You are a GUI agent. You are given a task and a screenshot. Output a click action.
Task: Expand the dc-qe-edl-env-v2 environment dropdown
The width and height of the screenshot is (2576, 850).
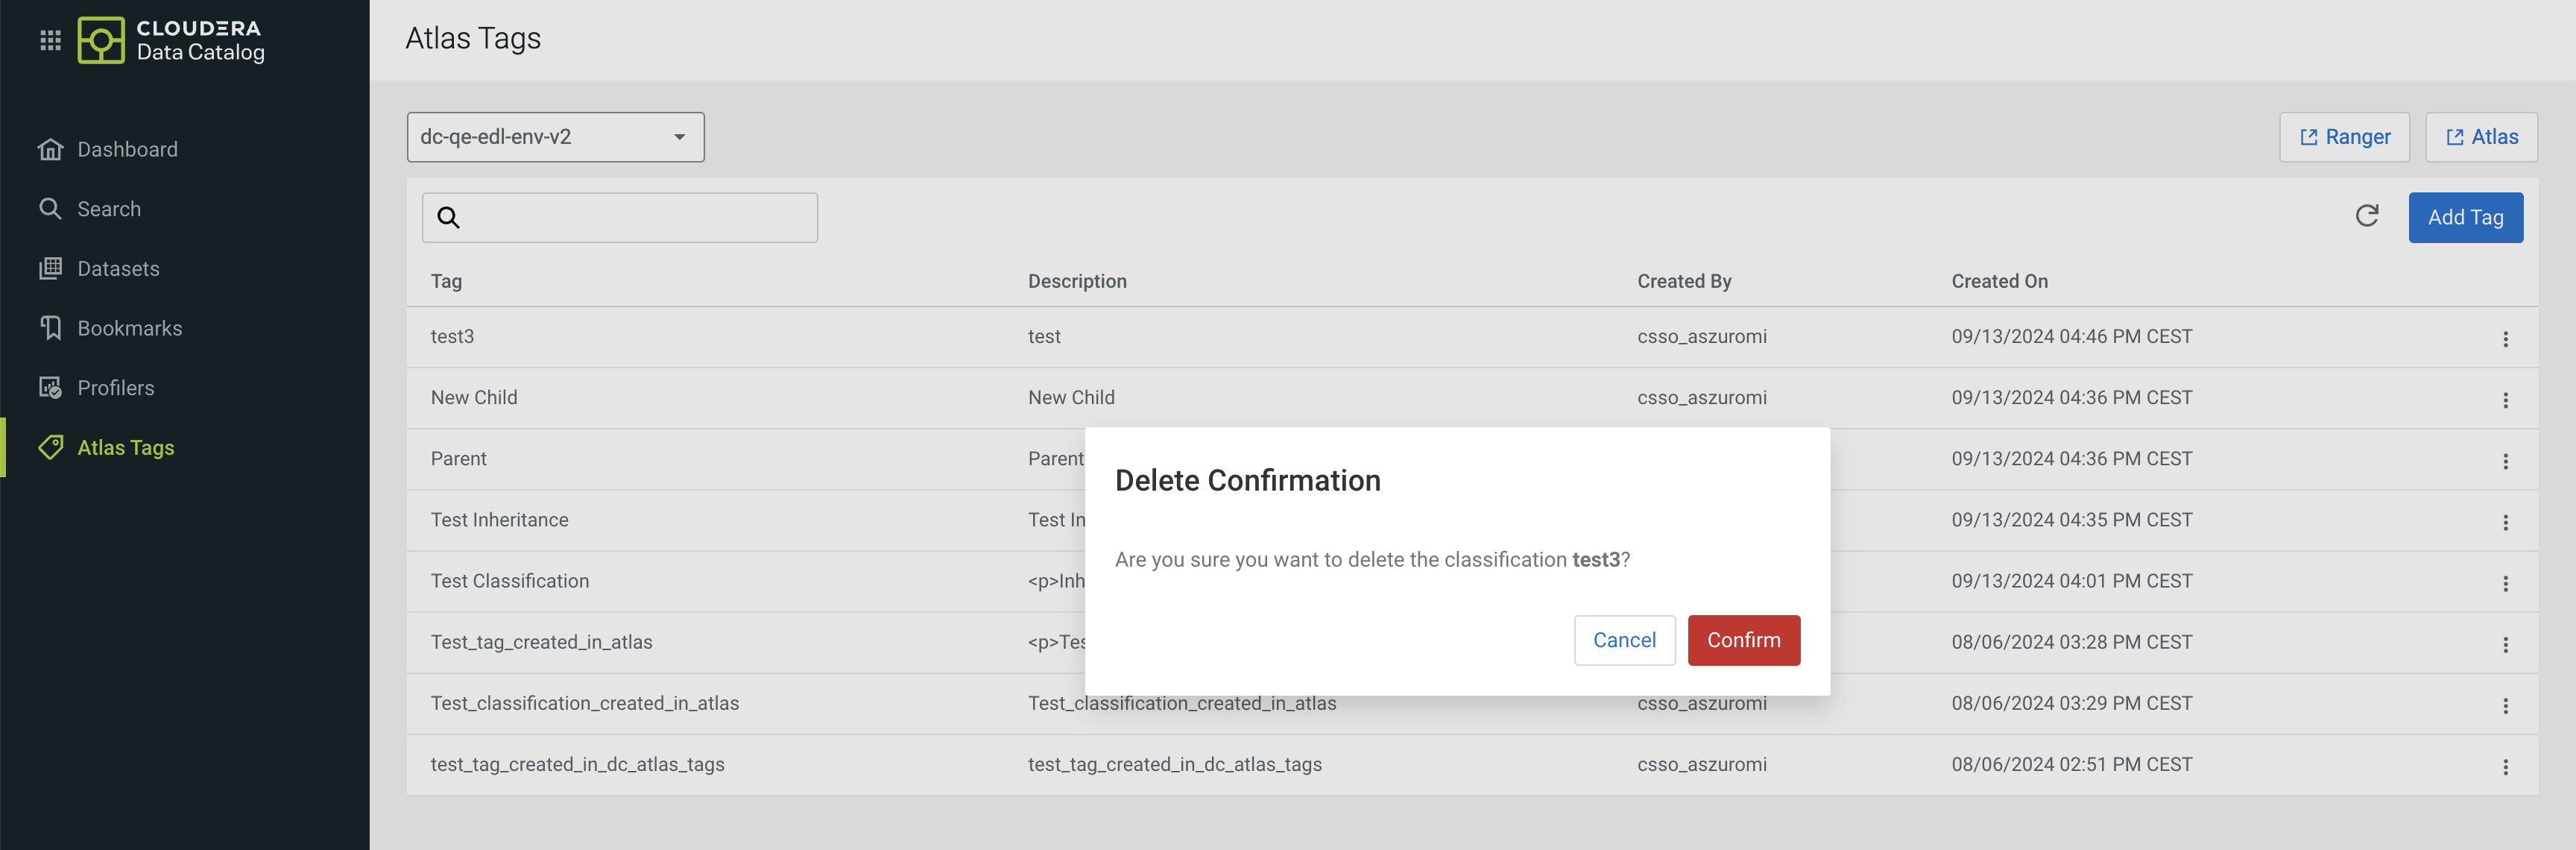(555, 137)
